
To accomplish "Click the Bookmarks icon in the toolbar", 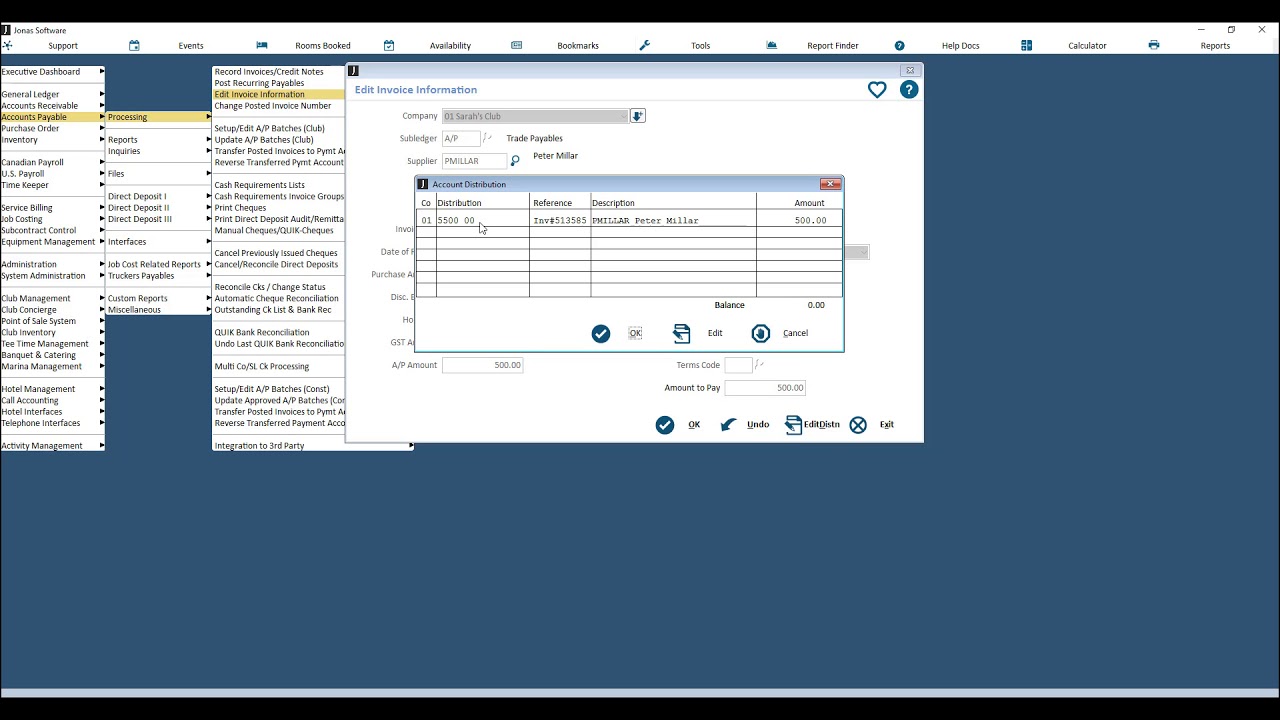I will pyautogui.click(x=517, y=45).
